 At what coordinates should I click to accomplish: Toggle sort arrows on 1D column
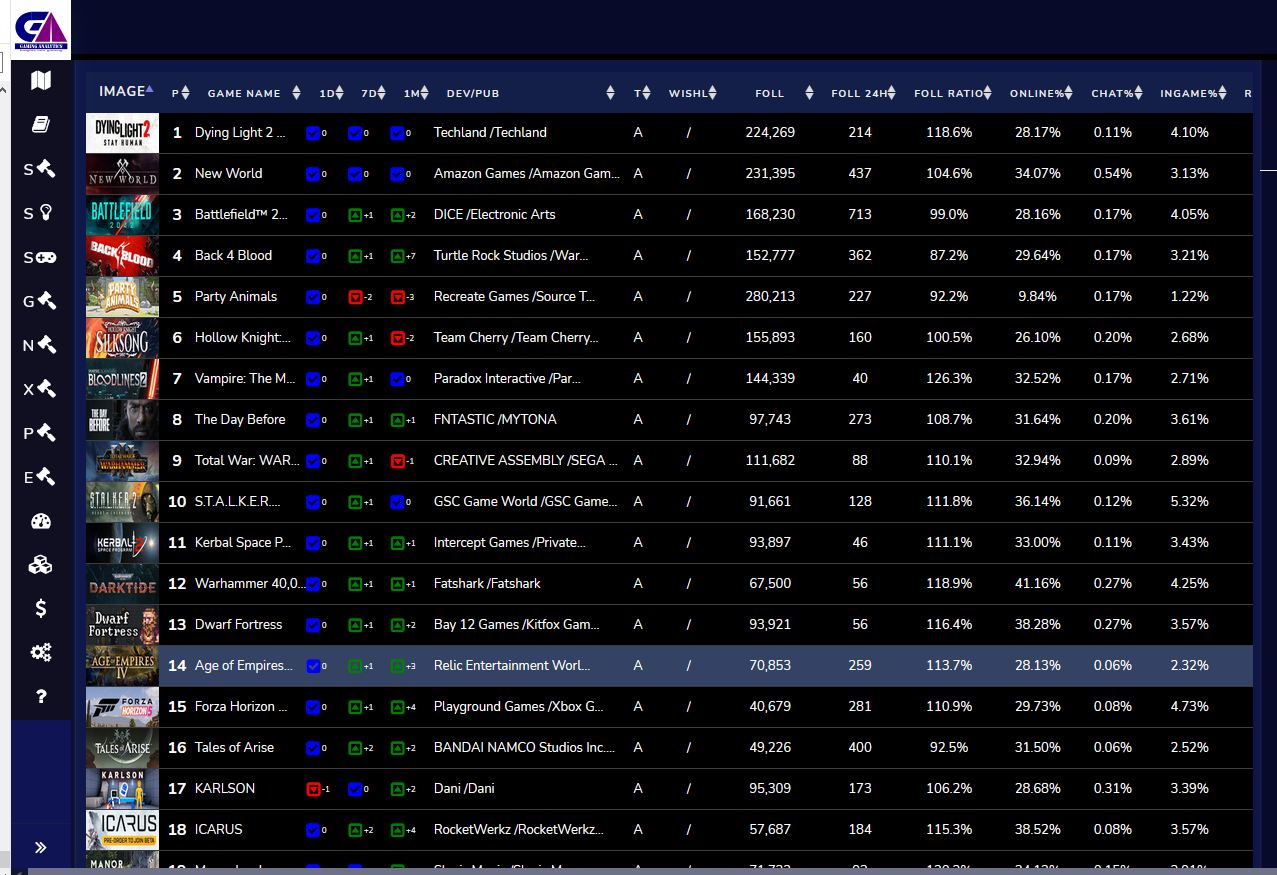[340, 93]
